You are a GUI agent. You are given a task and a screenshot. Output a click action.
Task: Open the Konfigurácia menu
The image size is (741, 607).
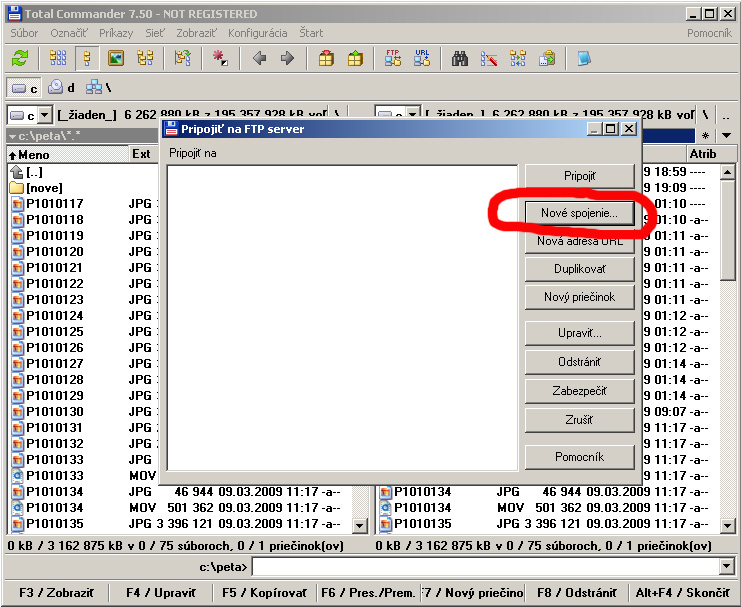point(258,33)
